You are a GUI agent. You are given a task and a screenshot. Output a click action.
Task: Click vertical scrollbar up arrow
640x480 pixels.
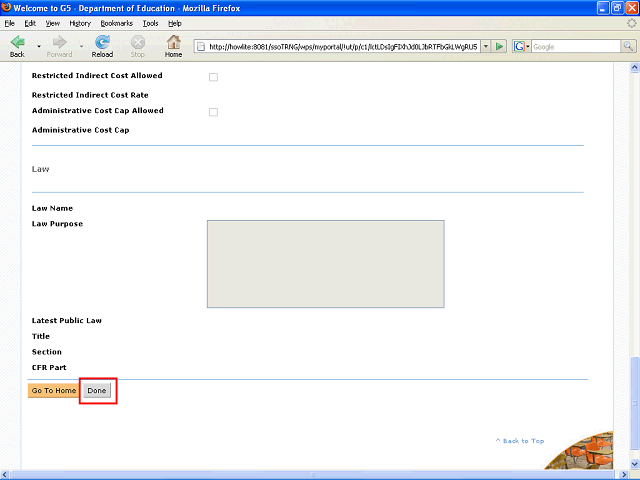635,67
